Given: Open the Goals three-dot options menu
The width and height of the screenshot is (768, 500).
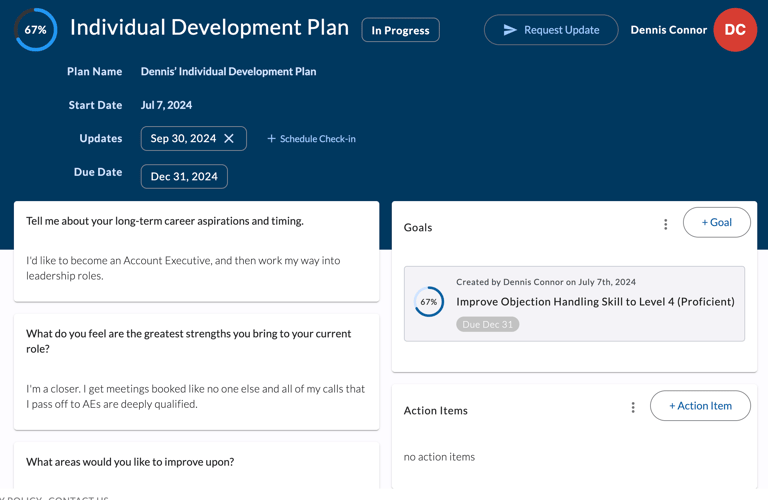Looking at the screenshot, I should [666, 225].
